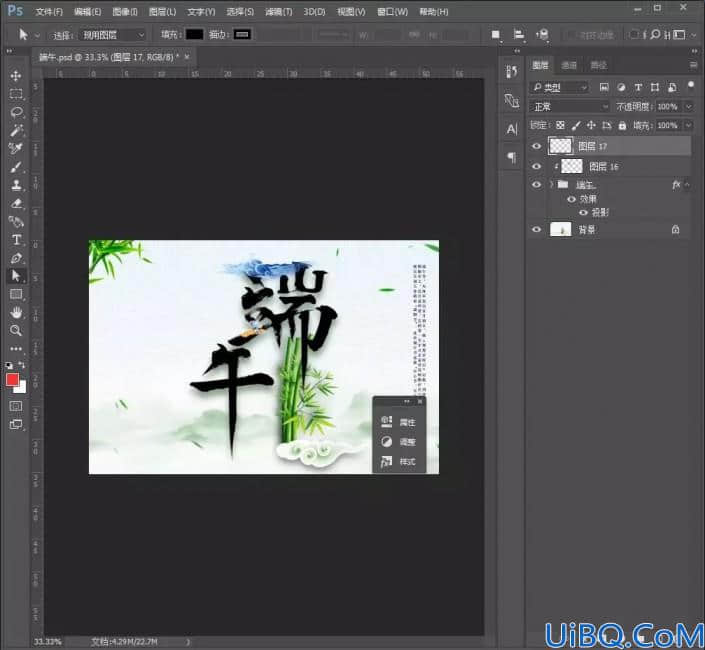
Task: Expand the 端午 layer group chevron
Action: (552, 184)
